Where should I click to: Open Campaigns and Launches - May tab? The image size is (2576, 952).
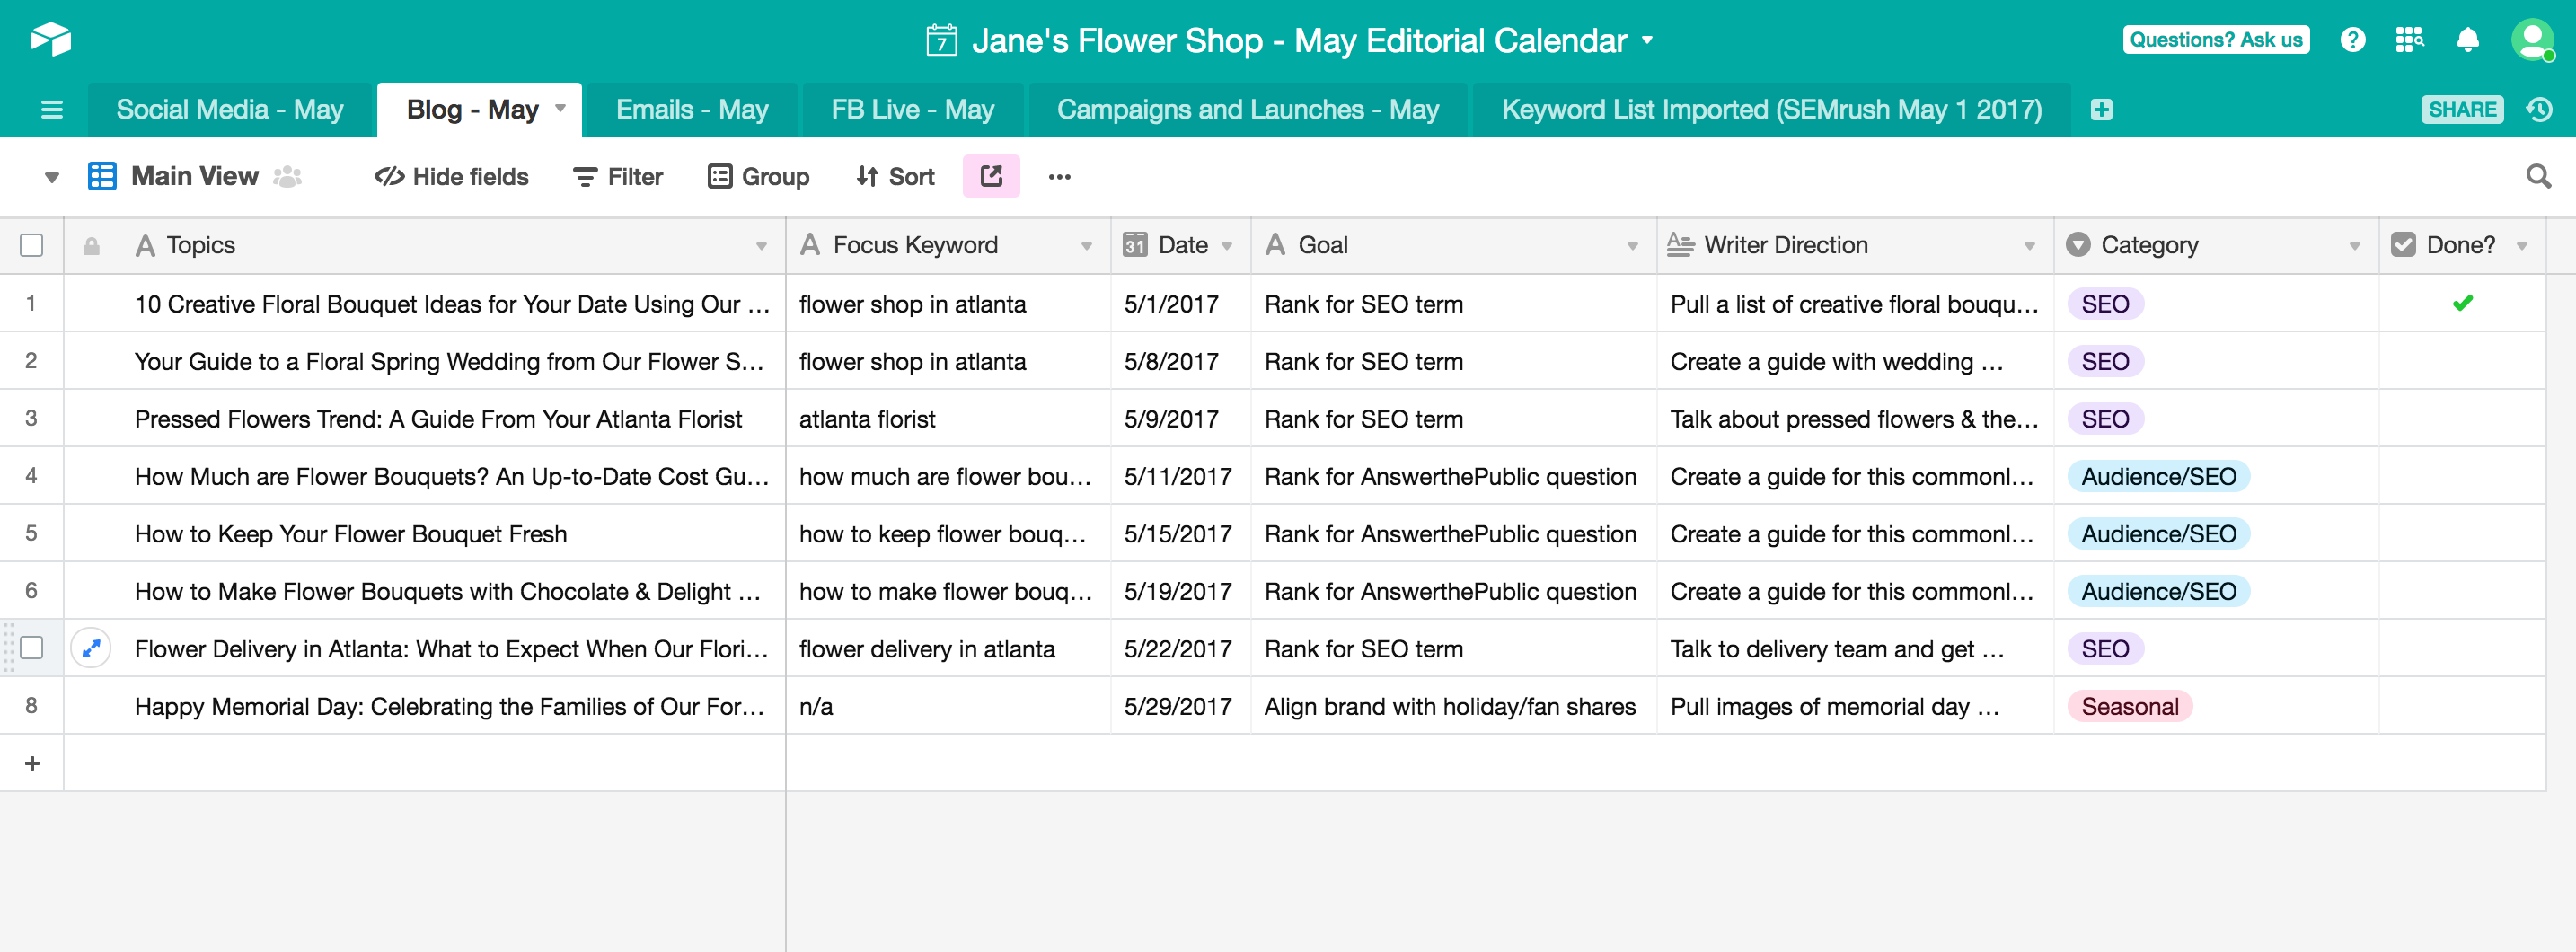tap(1247, 109)
